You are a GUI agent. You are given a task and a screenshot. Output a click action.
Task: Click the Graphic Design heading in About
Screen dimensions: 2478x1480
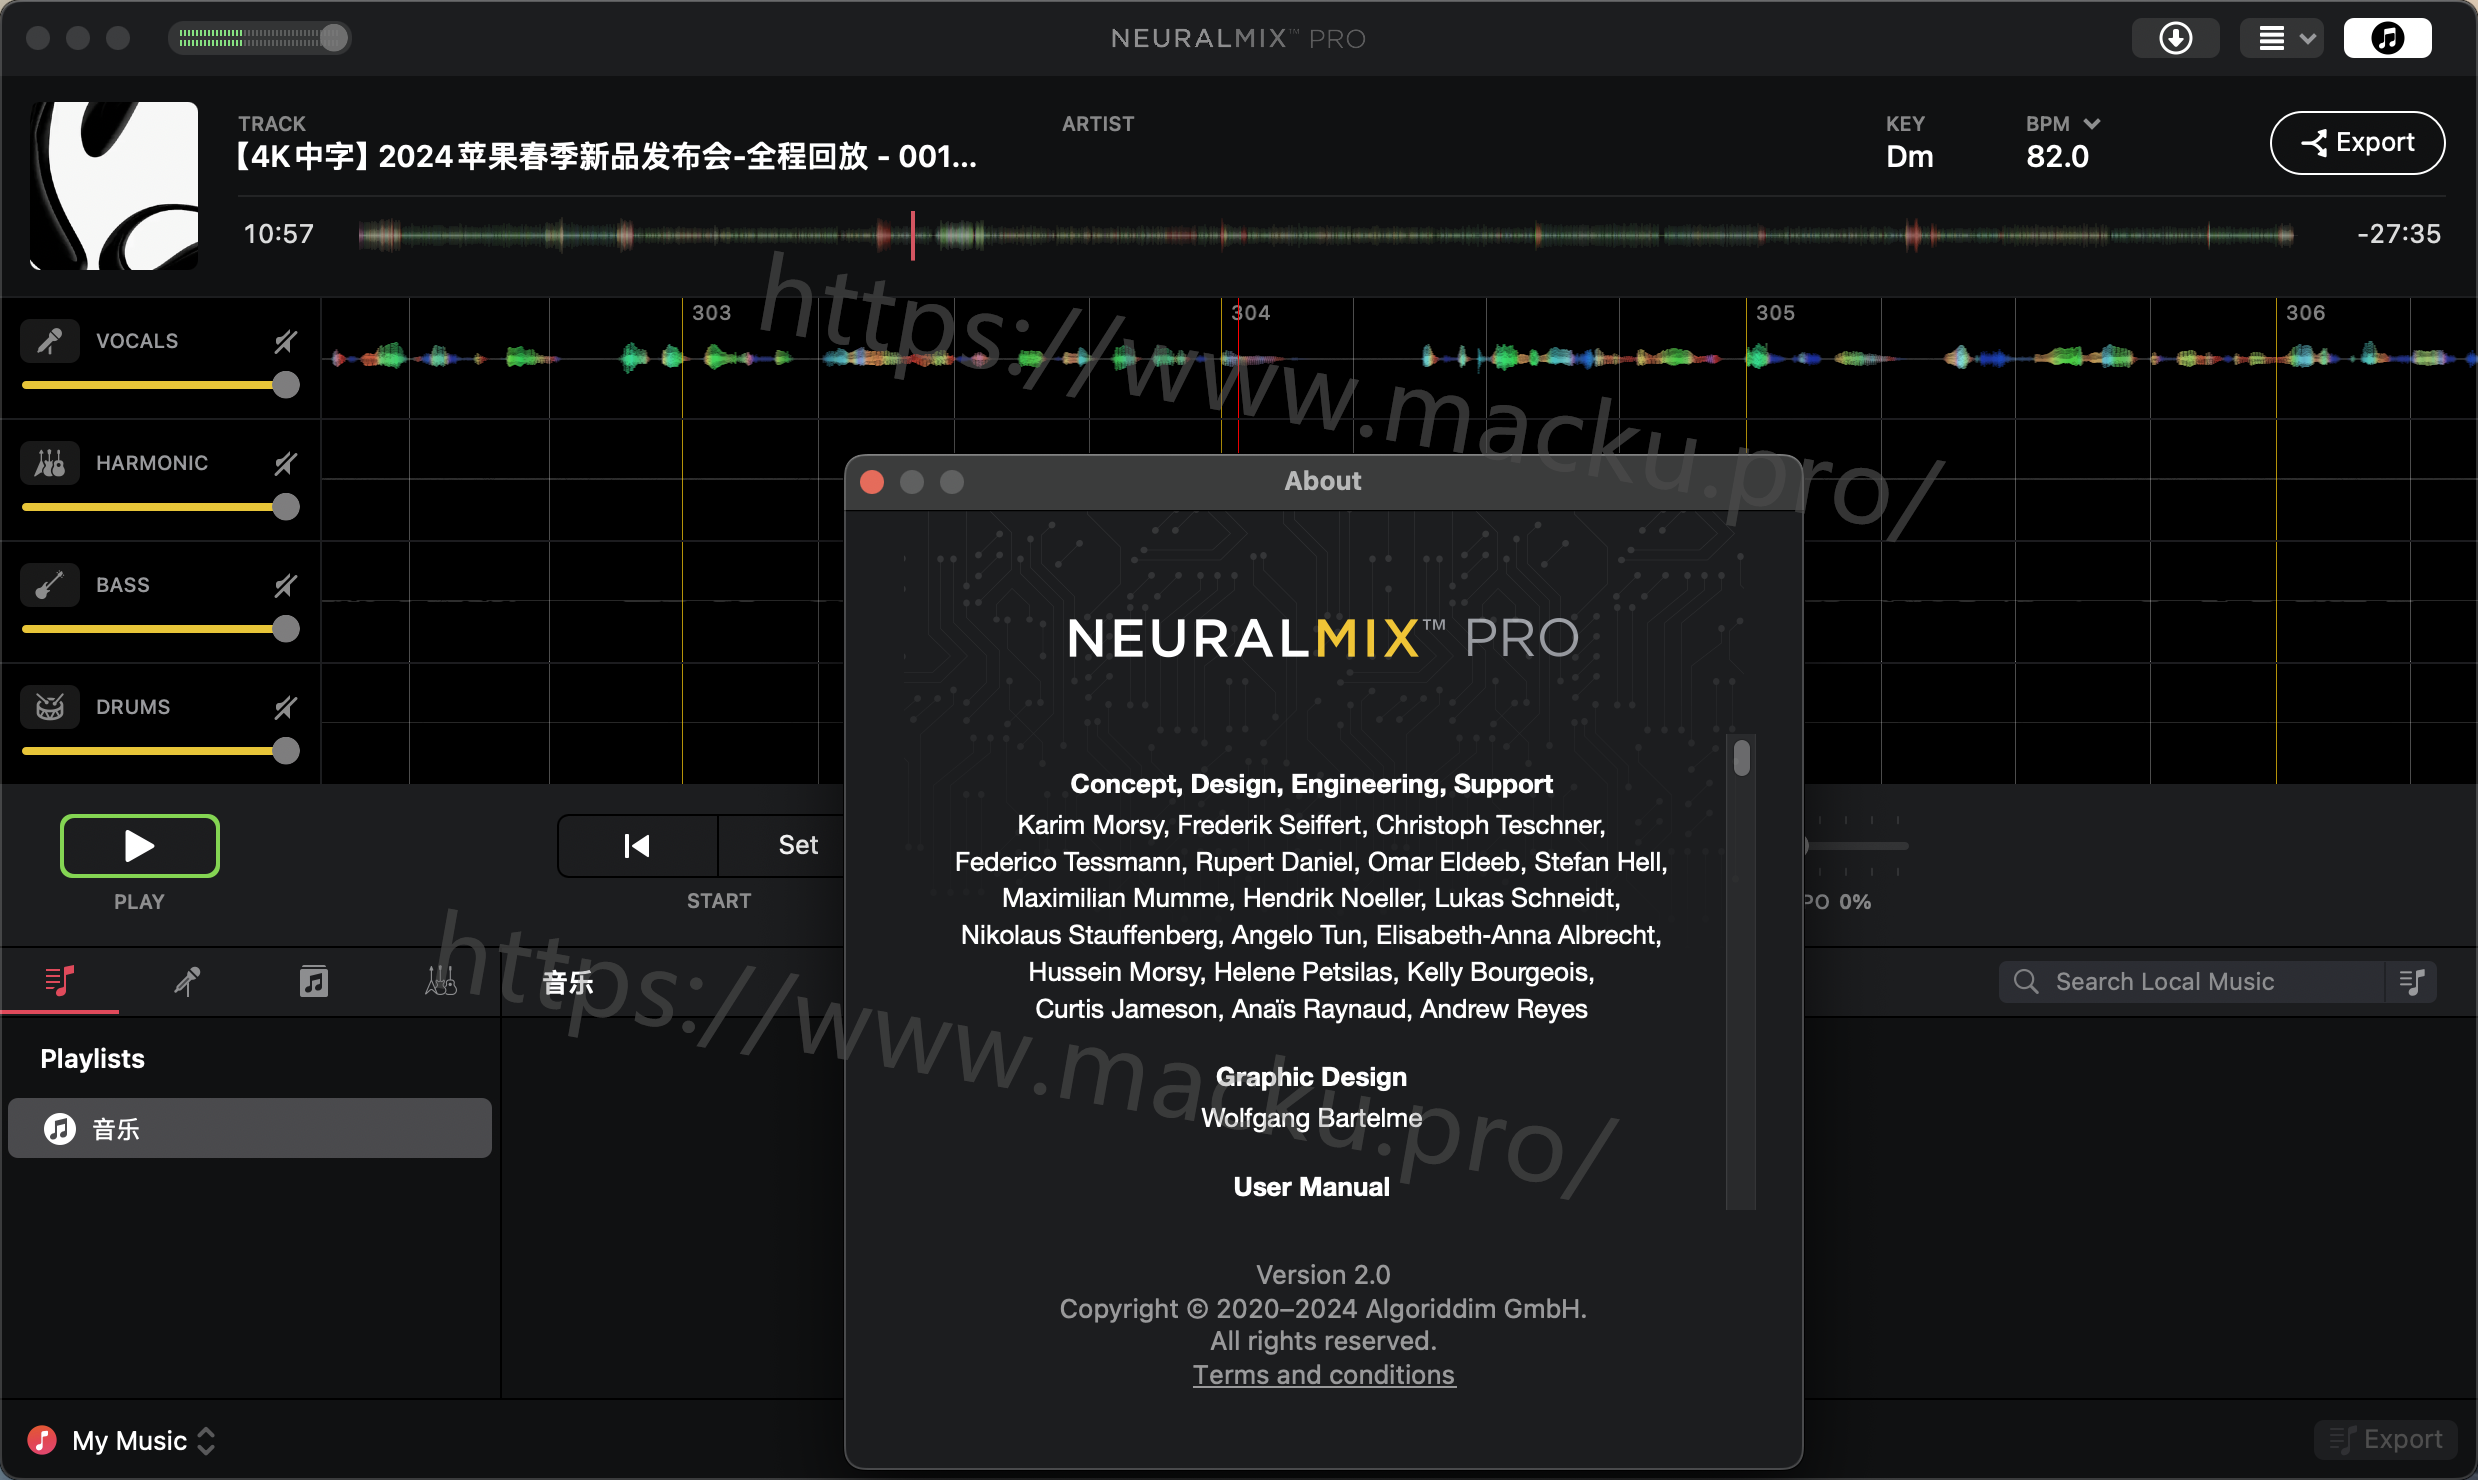coord(1311,1077)
